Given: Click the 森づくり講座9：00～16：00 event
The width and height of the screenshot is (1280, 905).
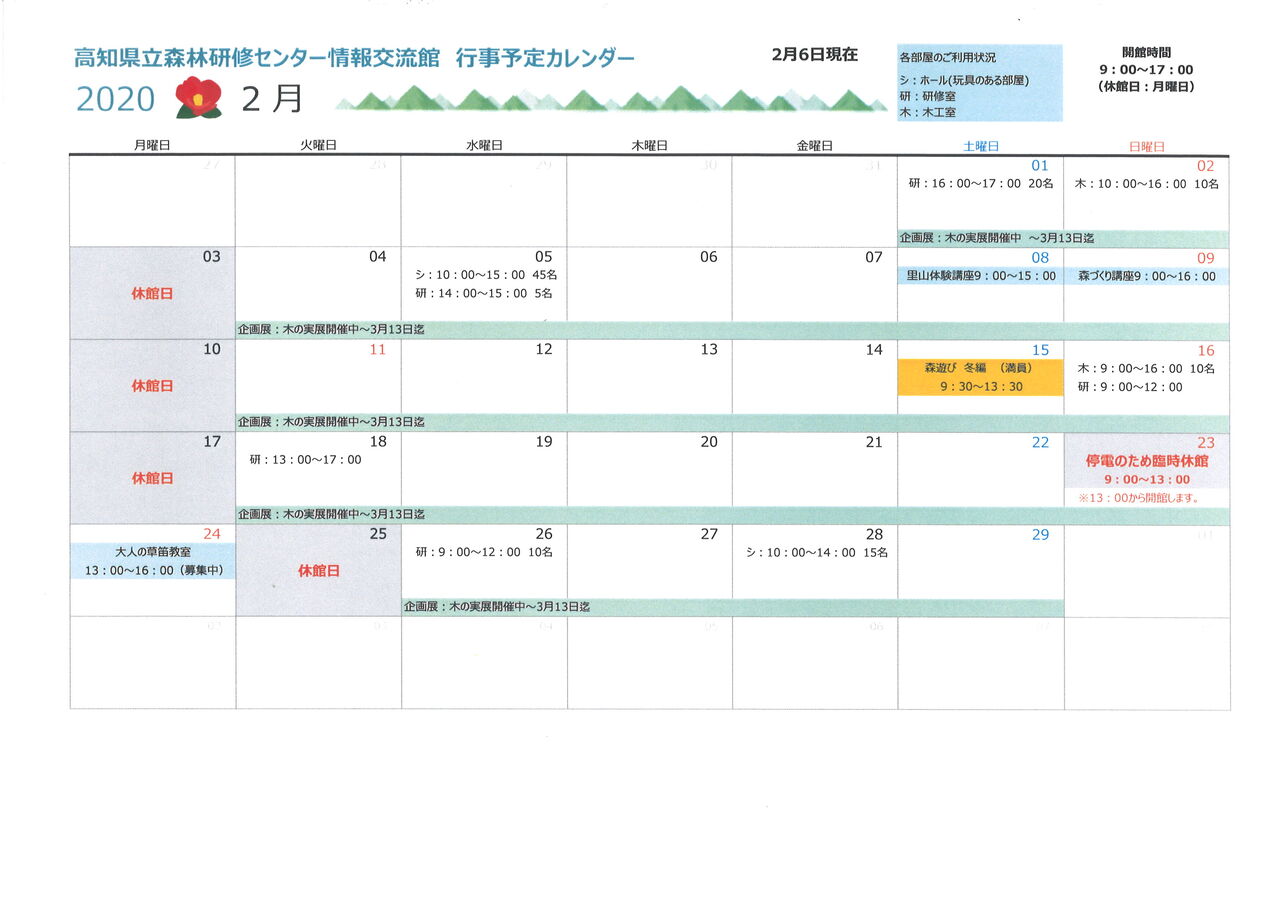Looking at the screenshot, I should (1147, 276).
